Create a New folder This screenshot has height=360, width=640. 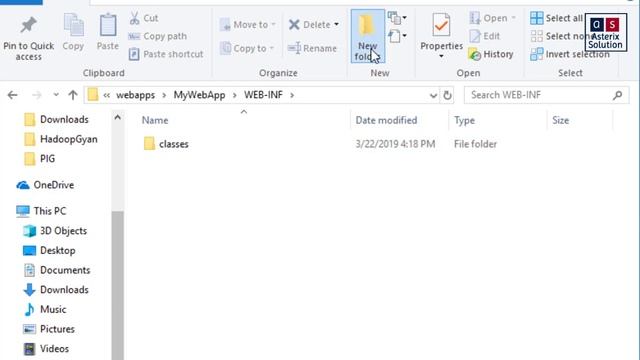pyautogui.click(x=367, y=36)
